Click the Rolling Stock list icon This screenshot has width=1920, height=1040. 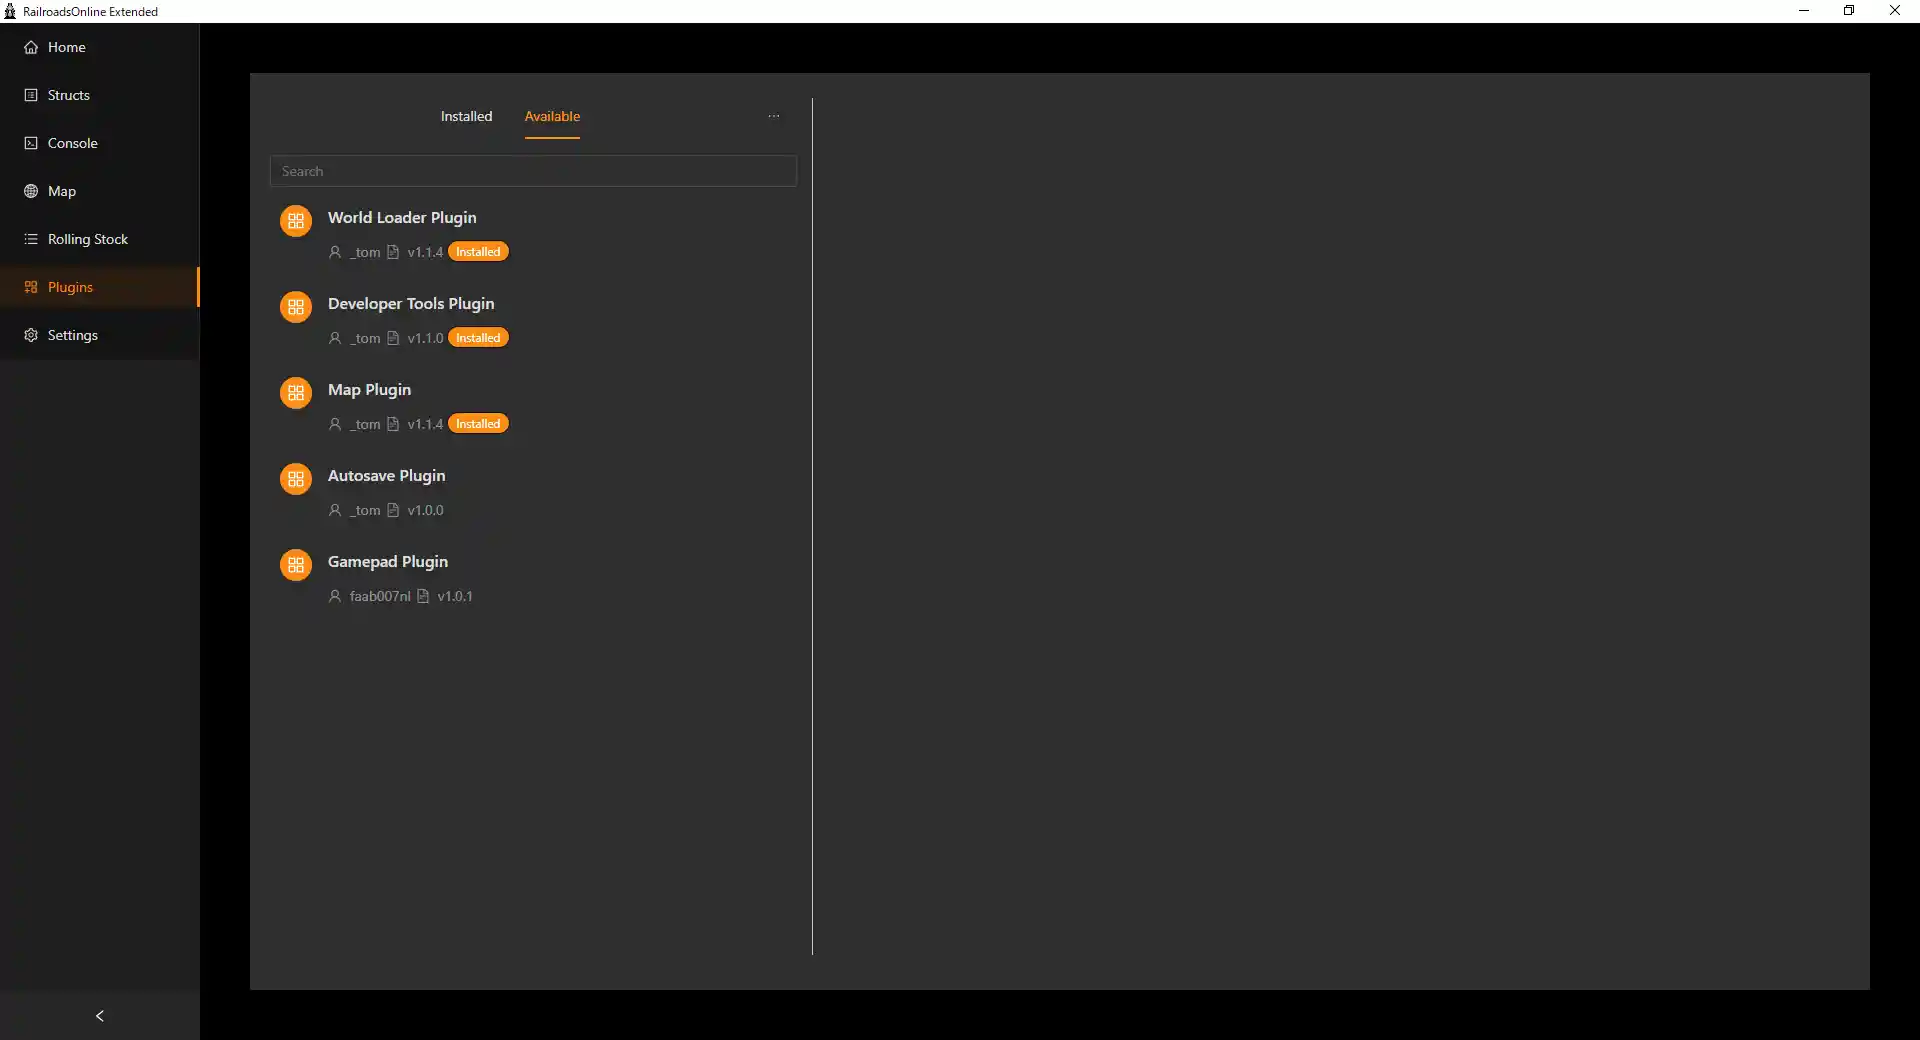point(31,239)
